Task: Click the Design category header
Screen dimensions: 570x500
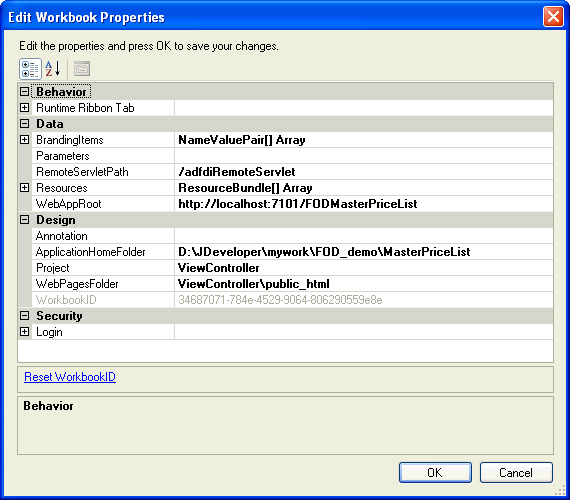Action: [x=56, y=220]
